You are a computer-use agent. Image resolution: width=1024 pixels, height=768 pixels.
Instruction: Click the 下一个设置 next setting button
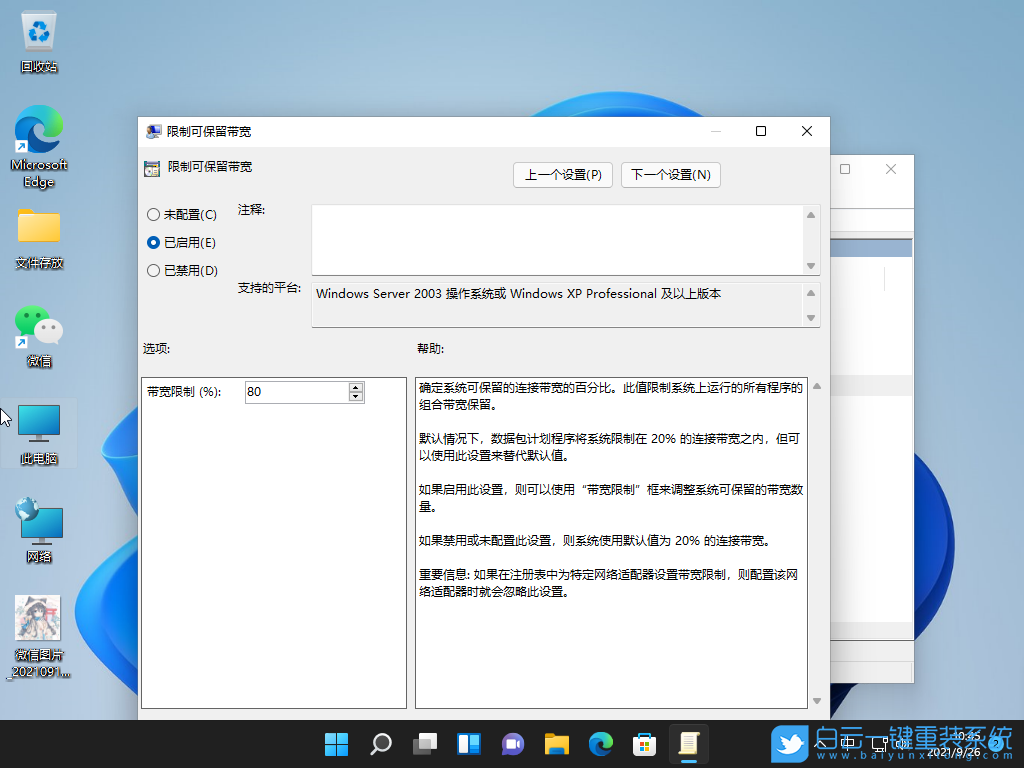pos(671,174)
